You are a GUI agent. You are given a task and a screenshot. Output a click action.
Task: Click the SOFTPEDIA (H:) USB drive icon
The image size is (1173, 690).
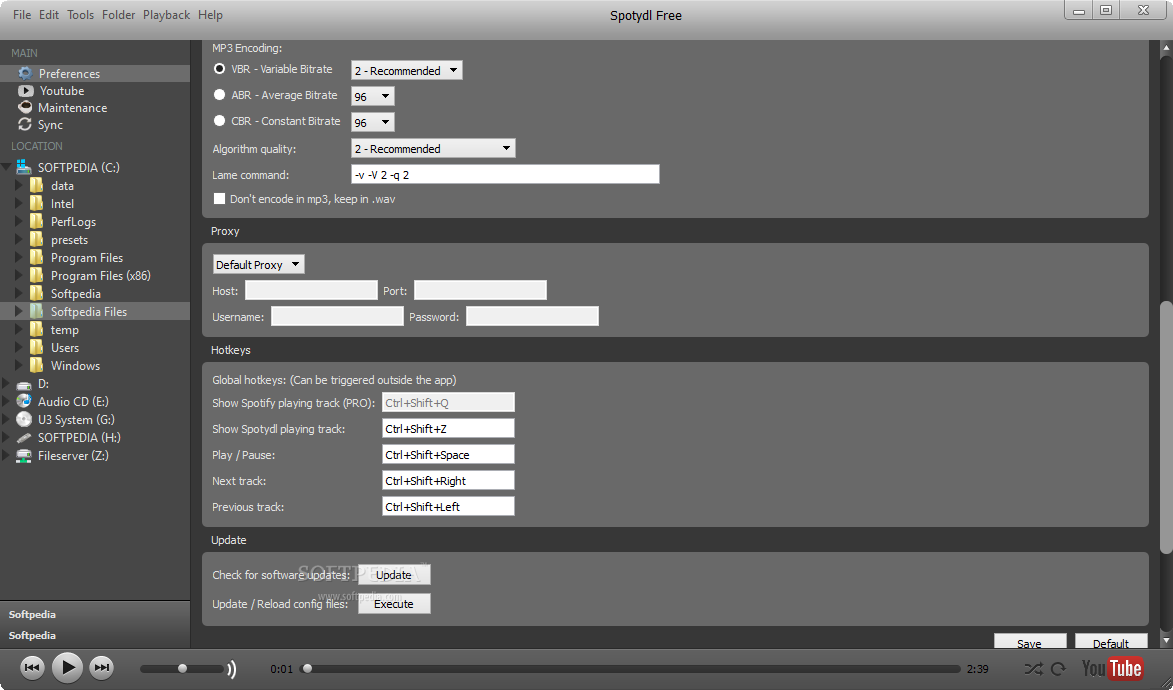pyautogui.click(x=24, y=438)
